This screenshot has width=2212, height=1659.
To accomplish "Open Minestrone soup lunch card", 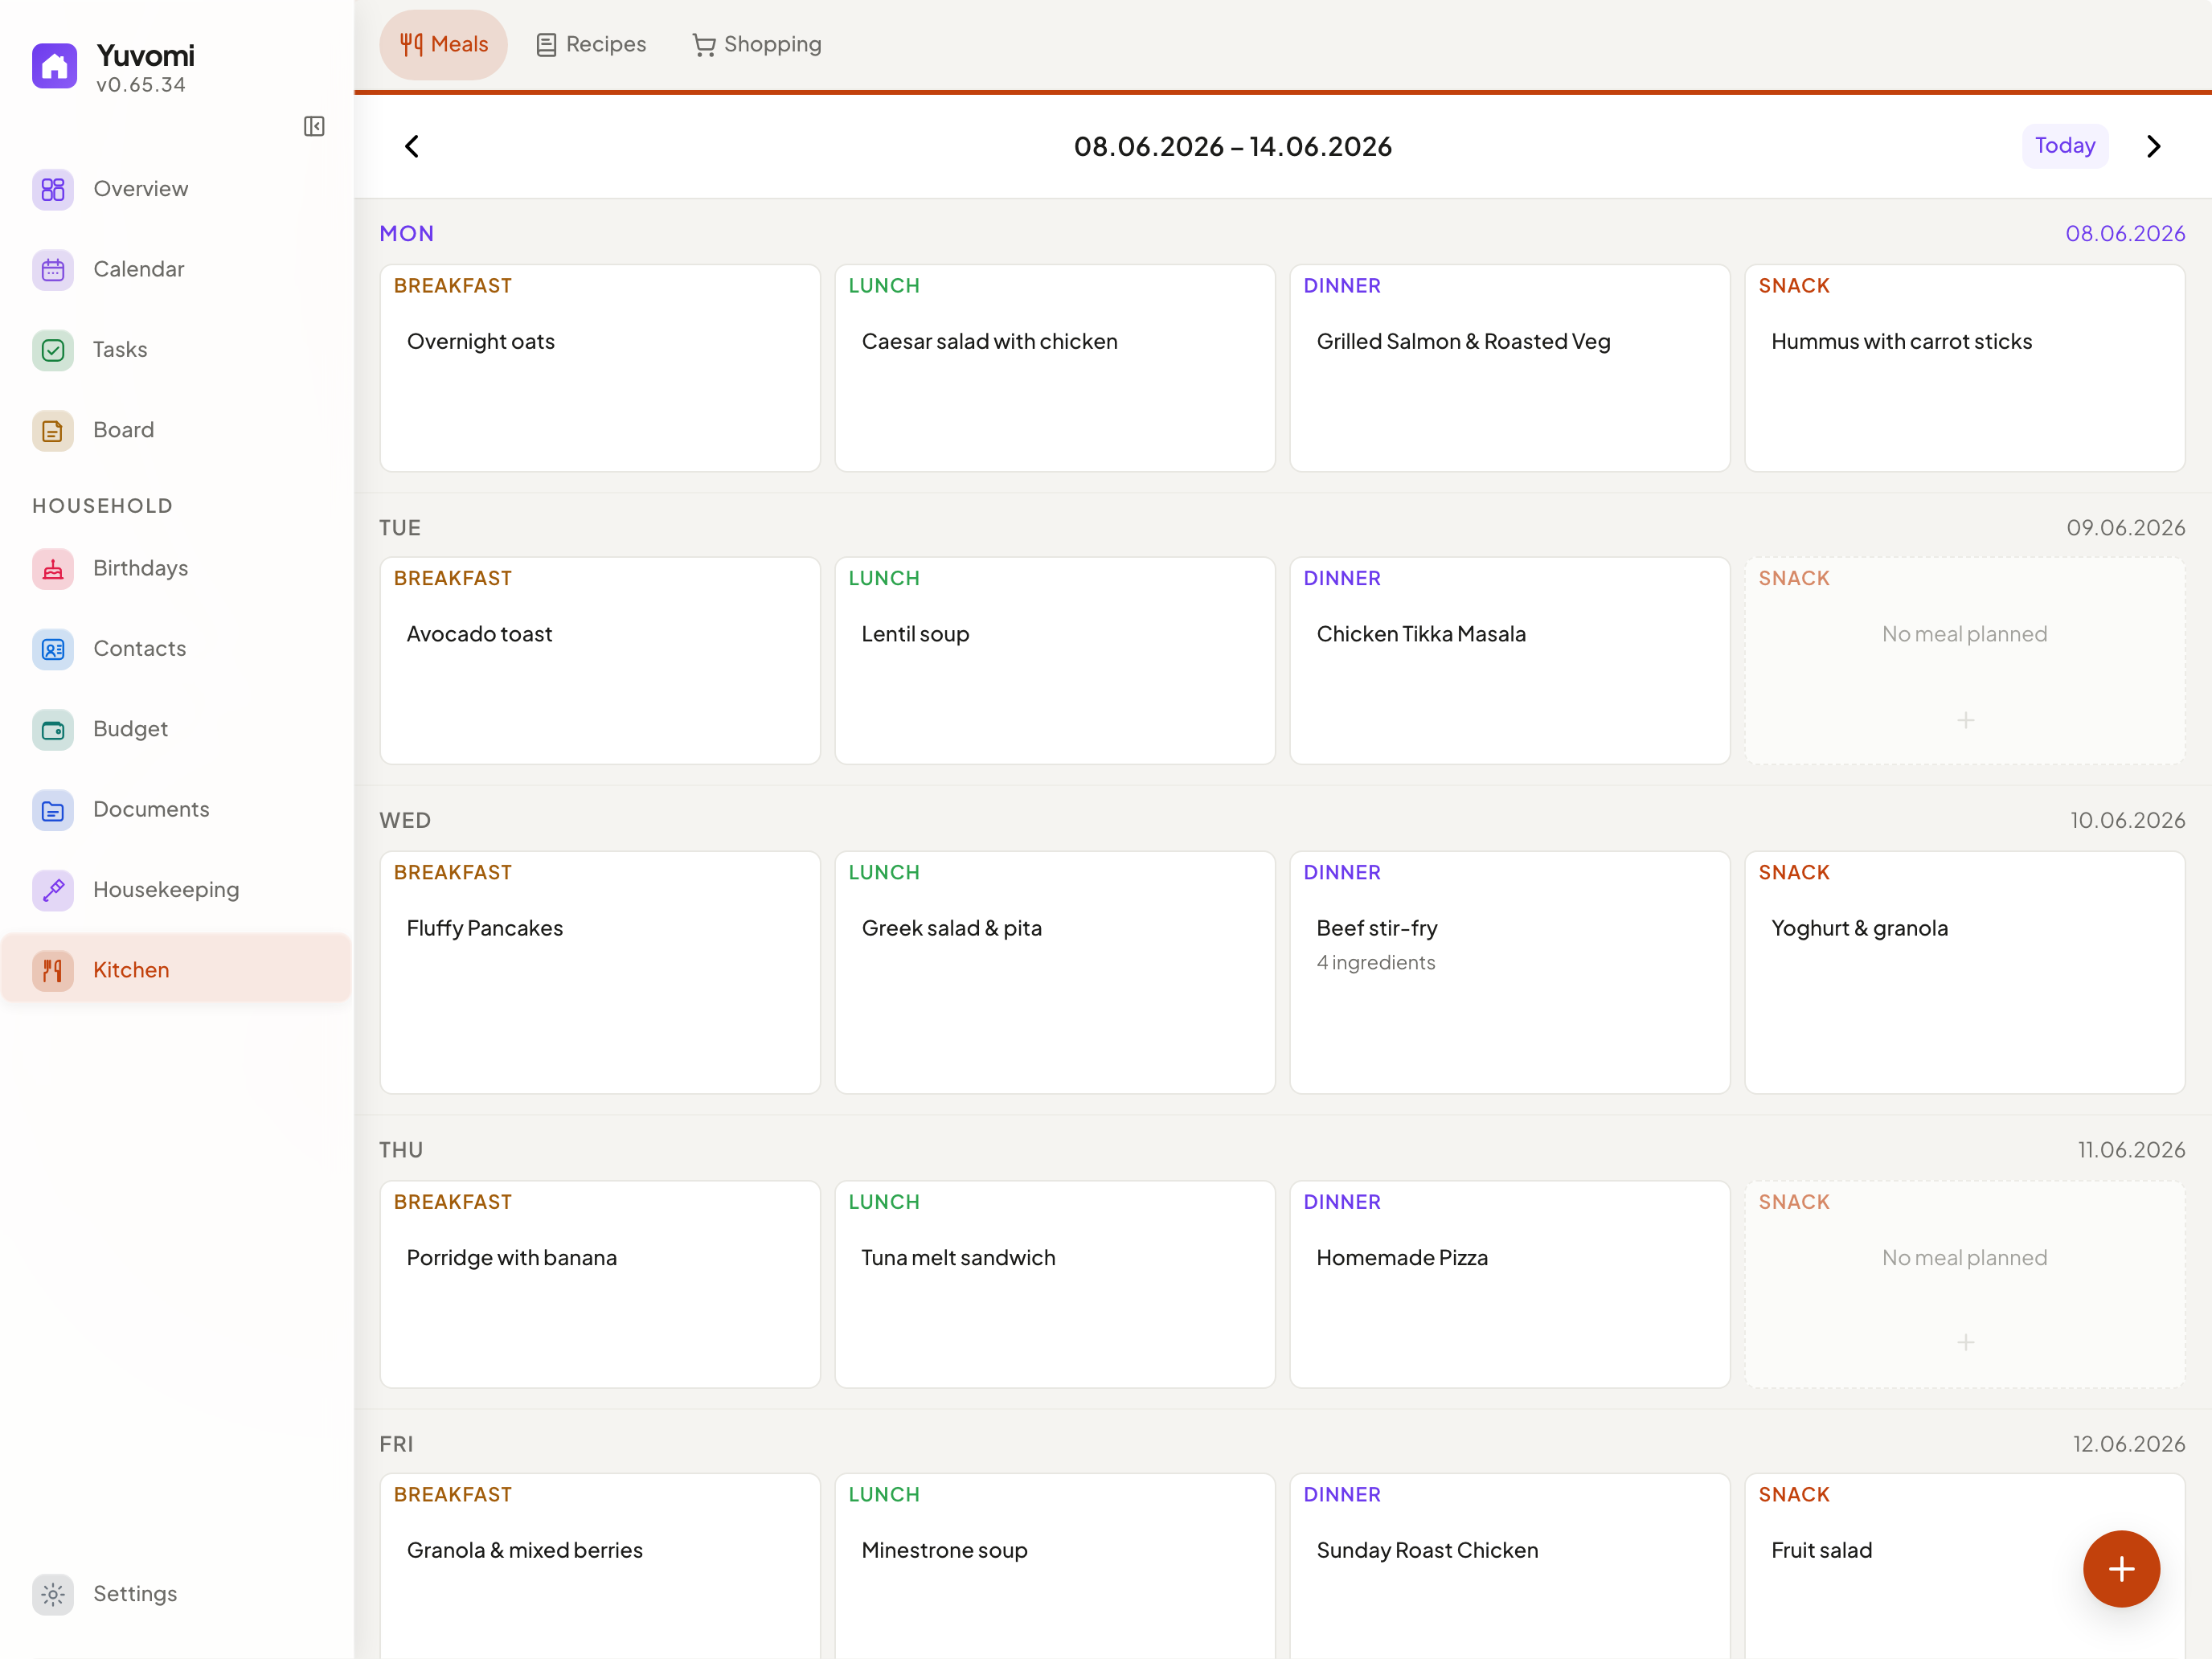I will click(1055, 1566).
